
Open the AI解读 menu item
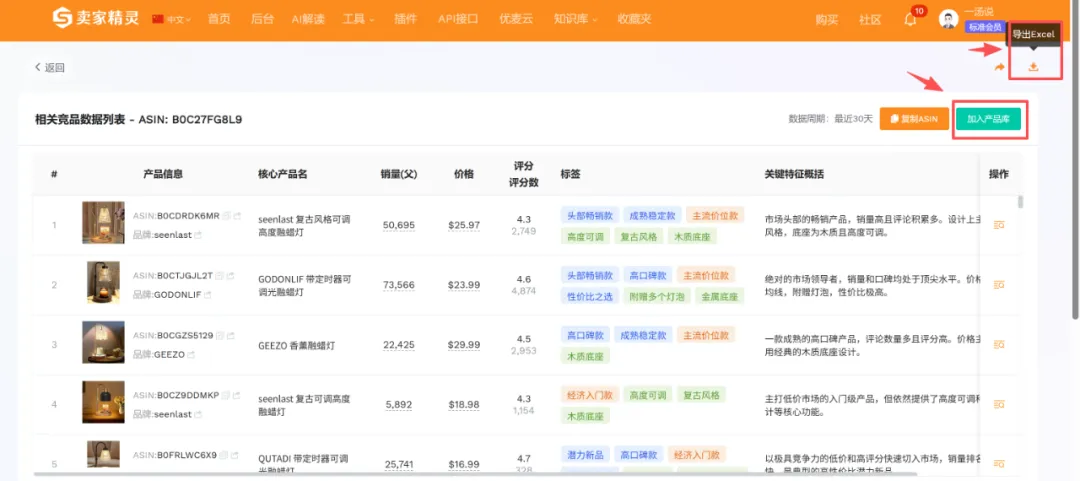click(x=308, y=19)
